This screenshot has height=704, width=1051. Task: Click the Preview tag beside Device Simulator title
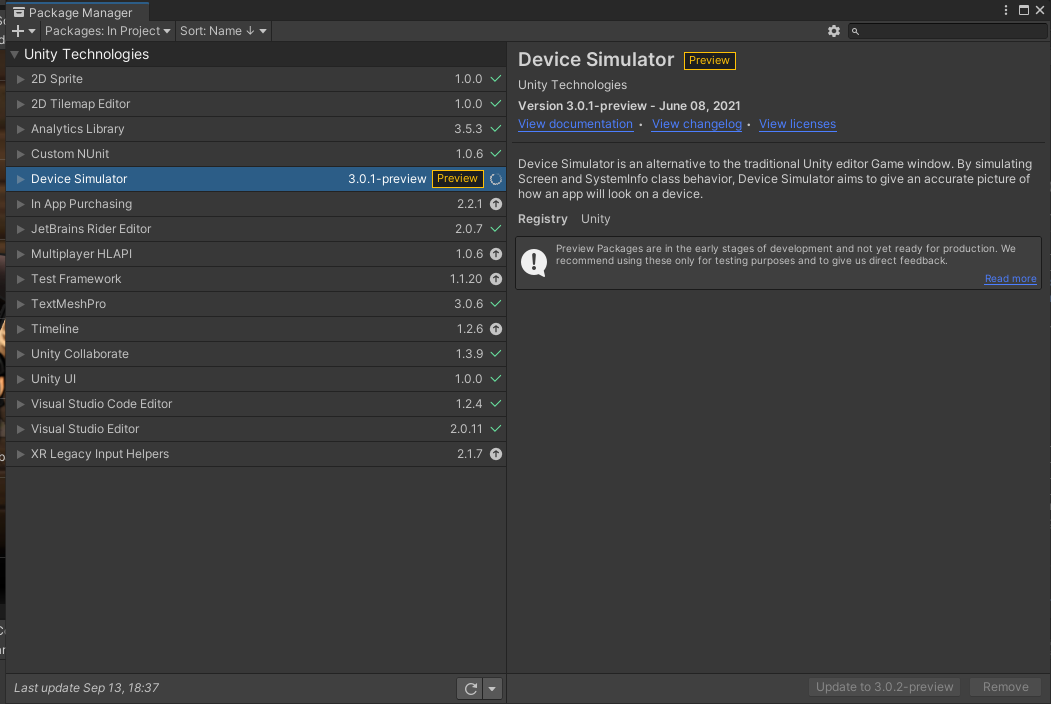(x=709, y=60)
